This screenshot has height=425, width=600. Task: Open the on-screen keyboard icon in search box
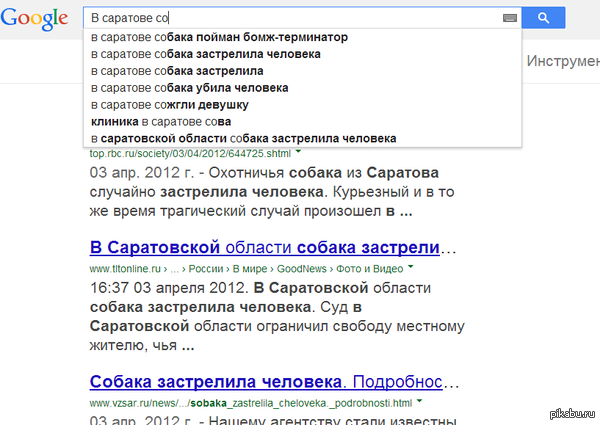pos(510,18)
